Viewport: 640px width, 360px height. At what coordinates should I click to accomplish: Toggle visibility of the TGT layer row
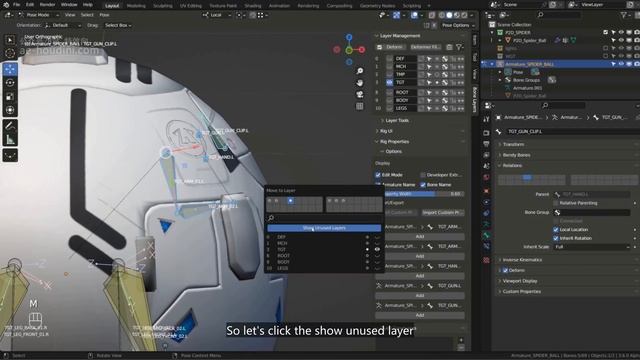point(389,82)
